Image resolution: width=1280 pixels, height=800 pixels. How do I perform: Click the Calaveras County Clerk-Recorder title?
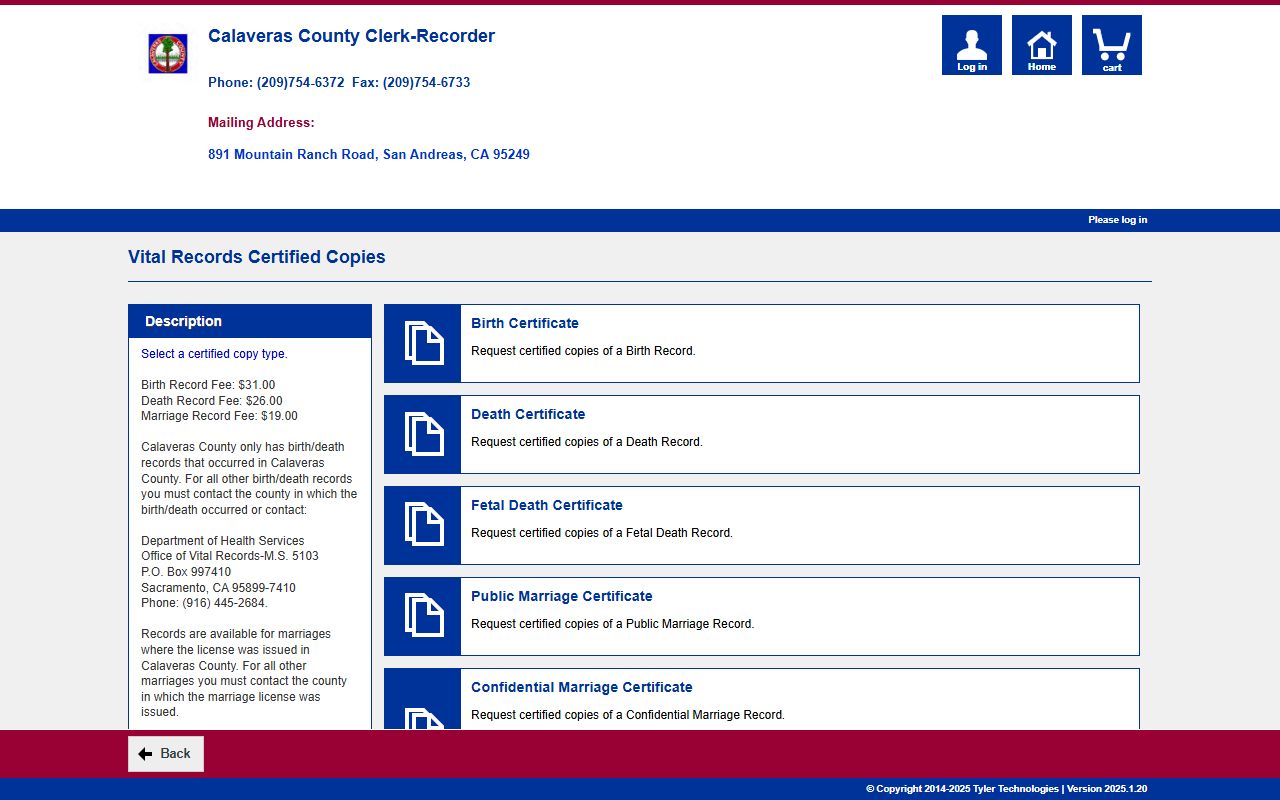pyautogui.click(x=351, y=36)
